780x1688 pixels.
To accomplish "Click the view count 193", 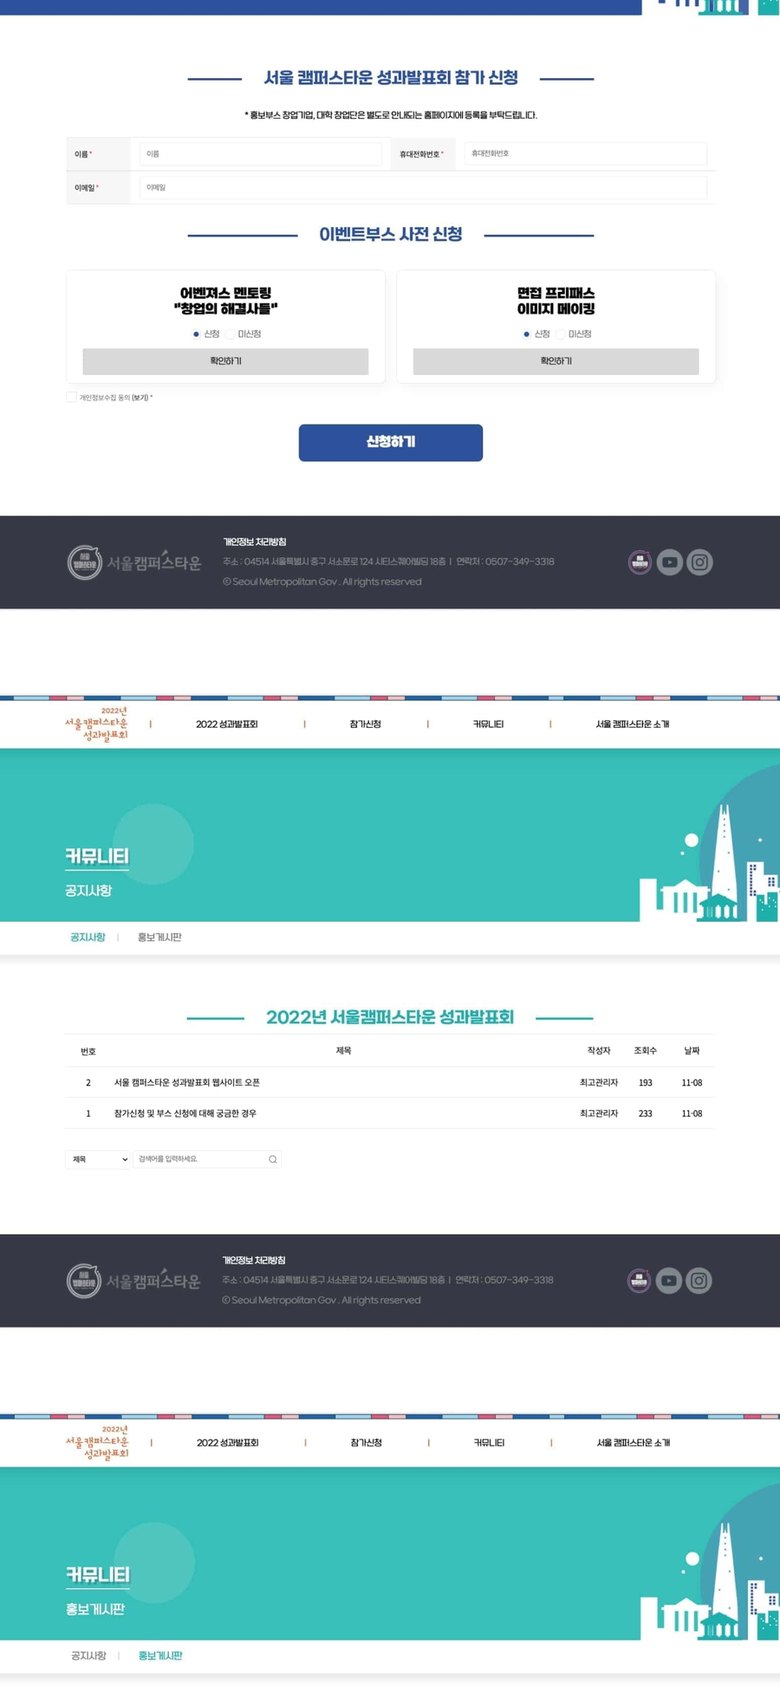I will tap(646, 1083).
